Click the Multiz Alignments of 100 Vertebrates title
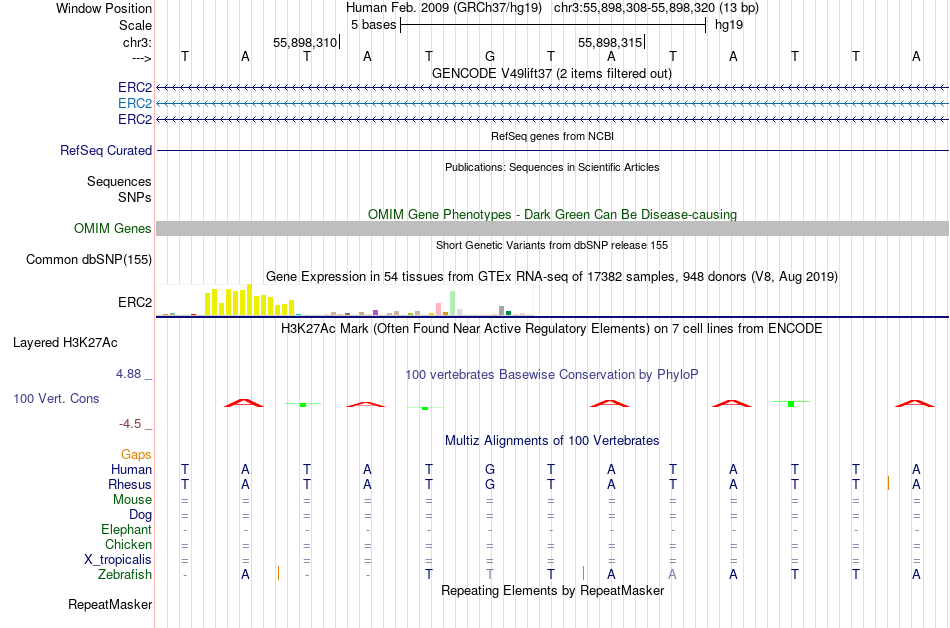This screenshot has height=628, width=950. coord(552,441)
